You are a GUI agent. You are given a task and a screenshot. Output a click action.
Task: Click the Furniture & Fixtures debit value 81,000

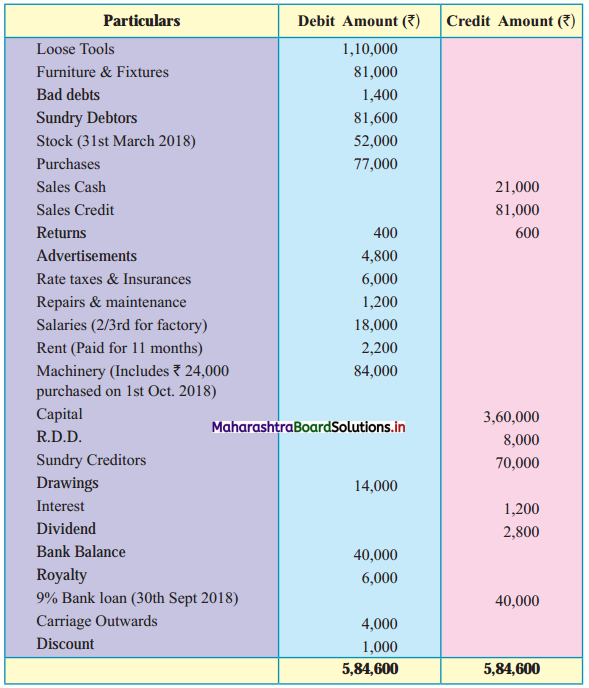point(376,72)
